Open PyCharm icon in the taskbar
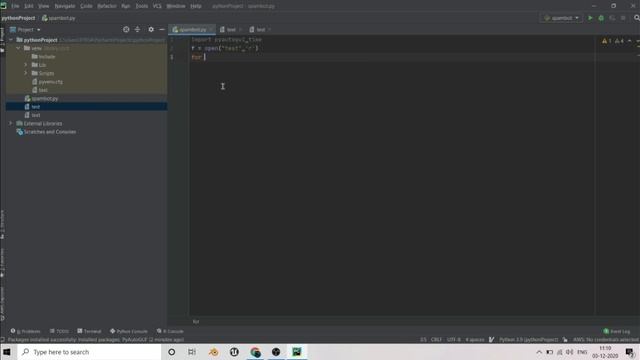 (x=297, y=352)
